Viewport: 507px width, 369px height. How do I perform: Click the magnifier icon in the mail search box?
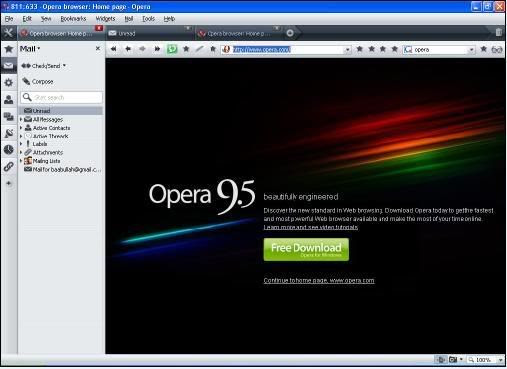(x=27, y=97)
